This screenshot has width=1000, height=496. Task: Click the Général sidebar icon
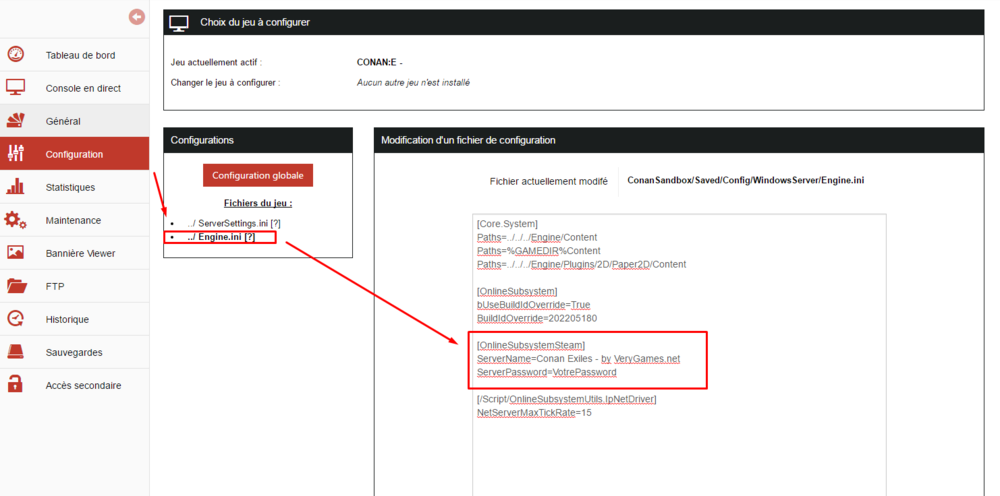coord(16,121)
